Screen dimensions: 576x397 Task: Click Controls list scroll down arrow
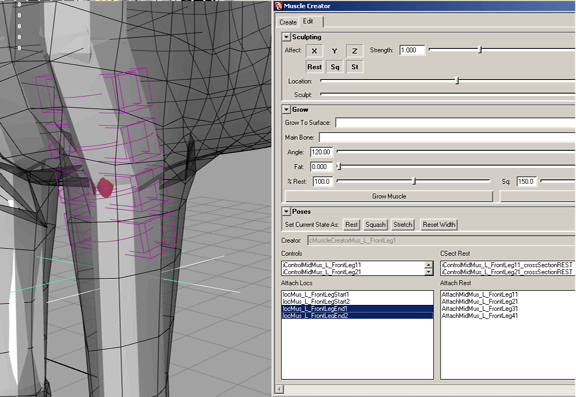coord(428,272)
